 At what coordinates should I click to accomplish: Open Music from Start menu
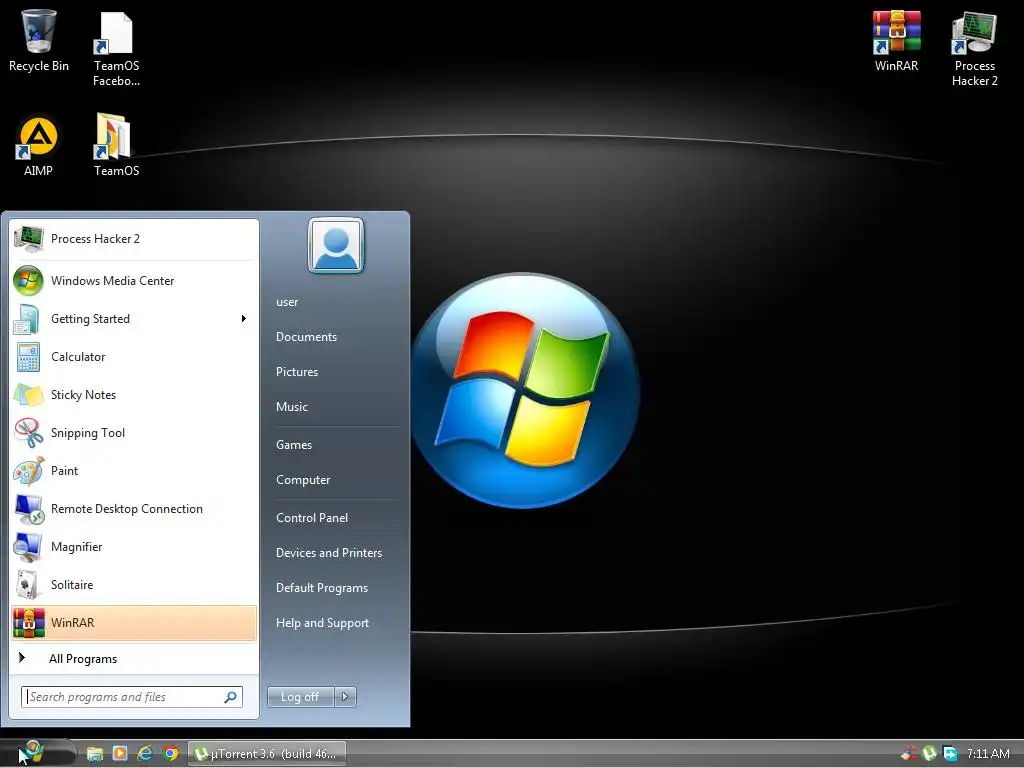point(292,407)
